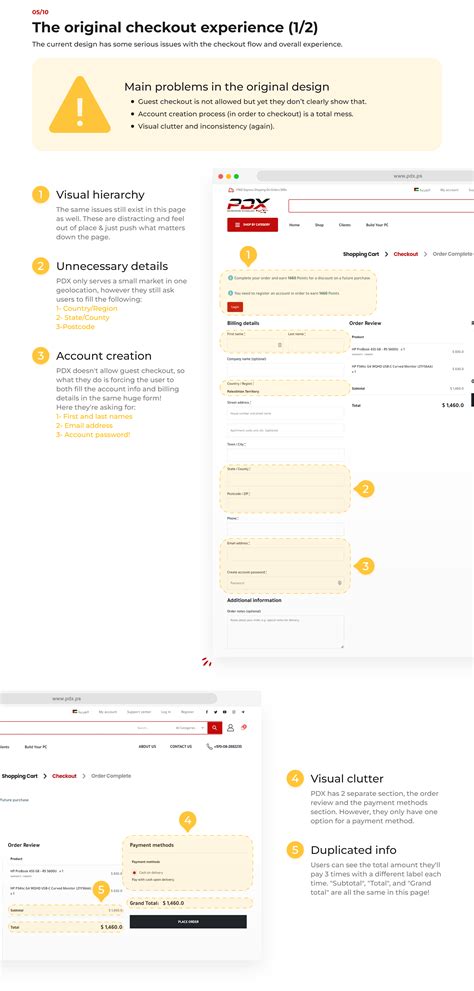Open the Home menu item
This screenshot has width=474, height=991.
[x=295, y=225]
